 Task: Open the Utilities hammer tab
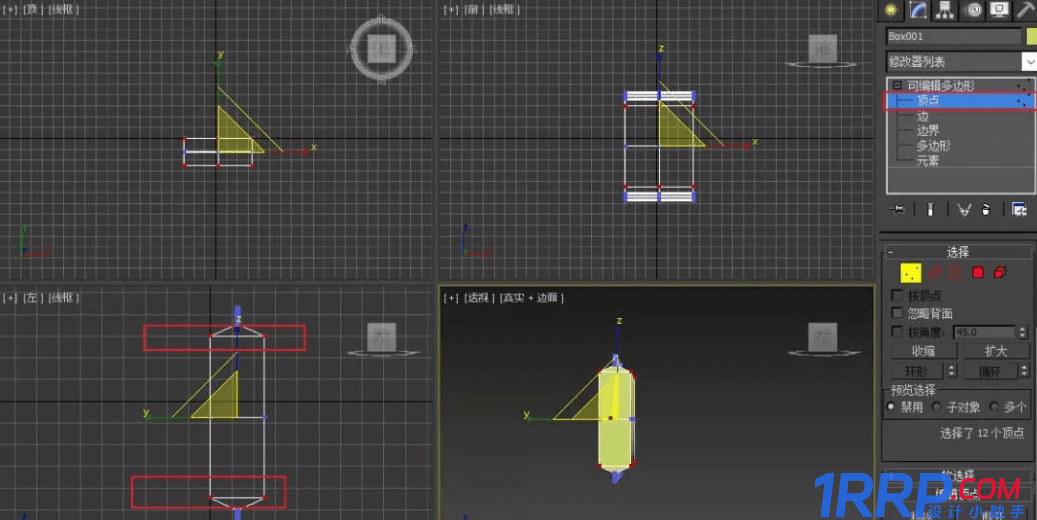tap(1025, 10)
